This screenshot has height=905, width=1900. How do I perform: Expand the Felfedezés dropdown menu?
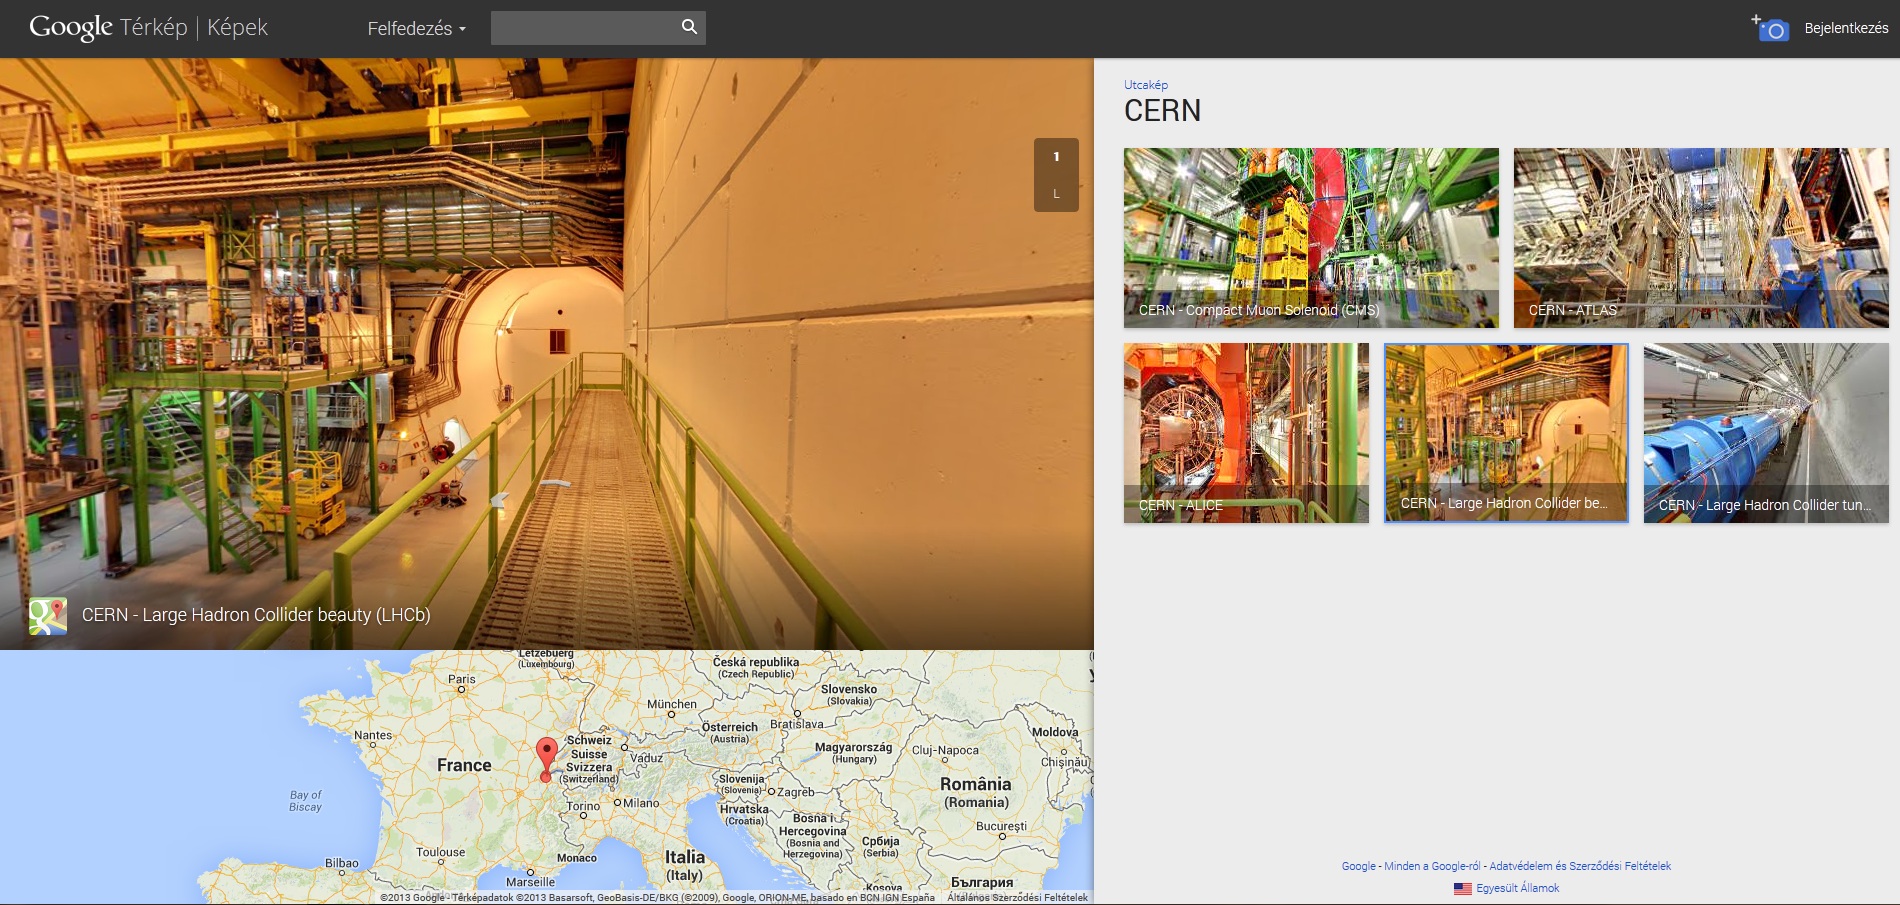click(416, 29)
